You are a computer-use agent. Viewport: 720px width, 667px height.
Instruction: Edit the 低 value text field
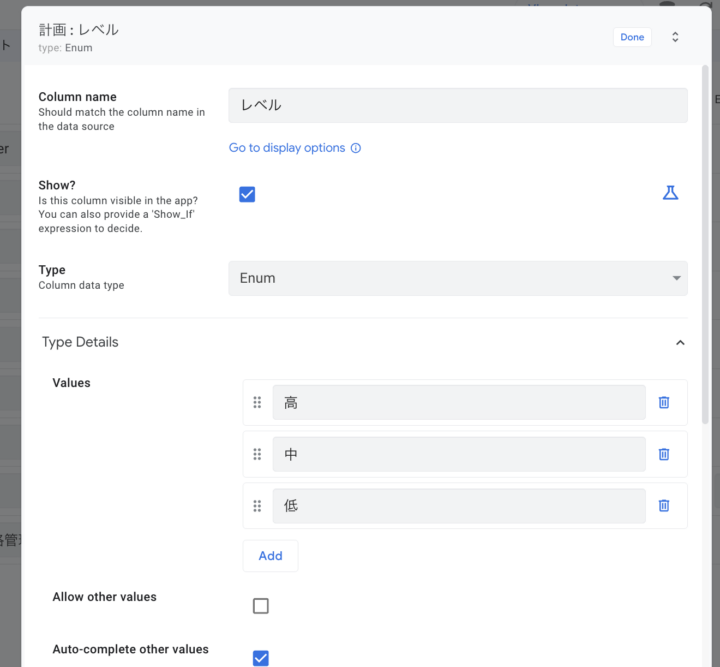click(x=458, y=506)
